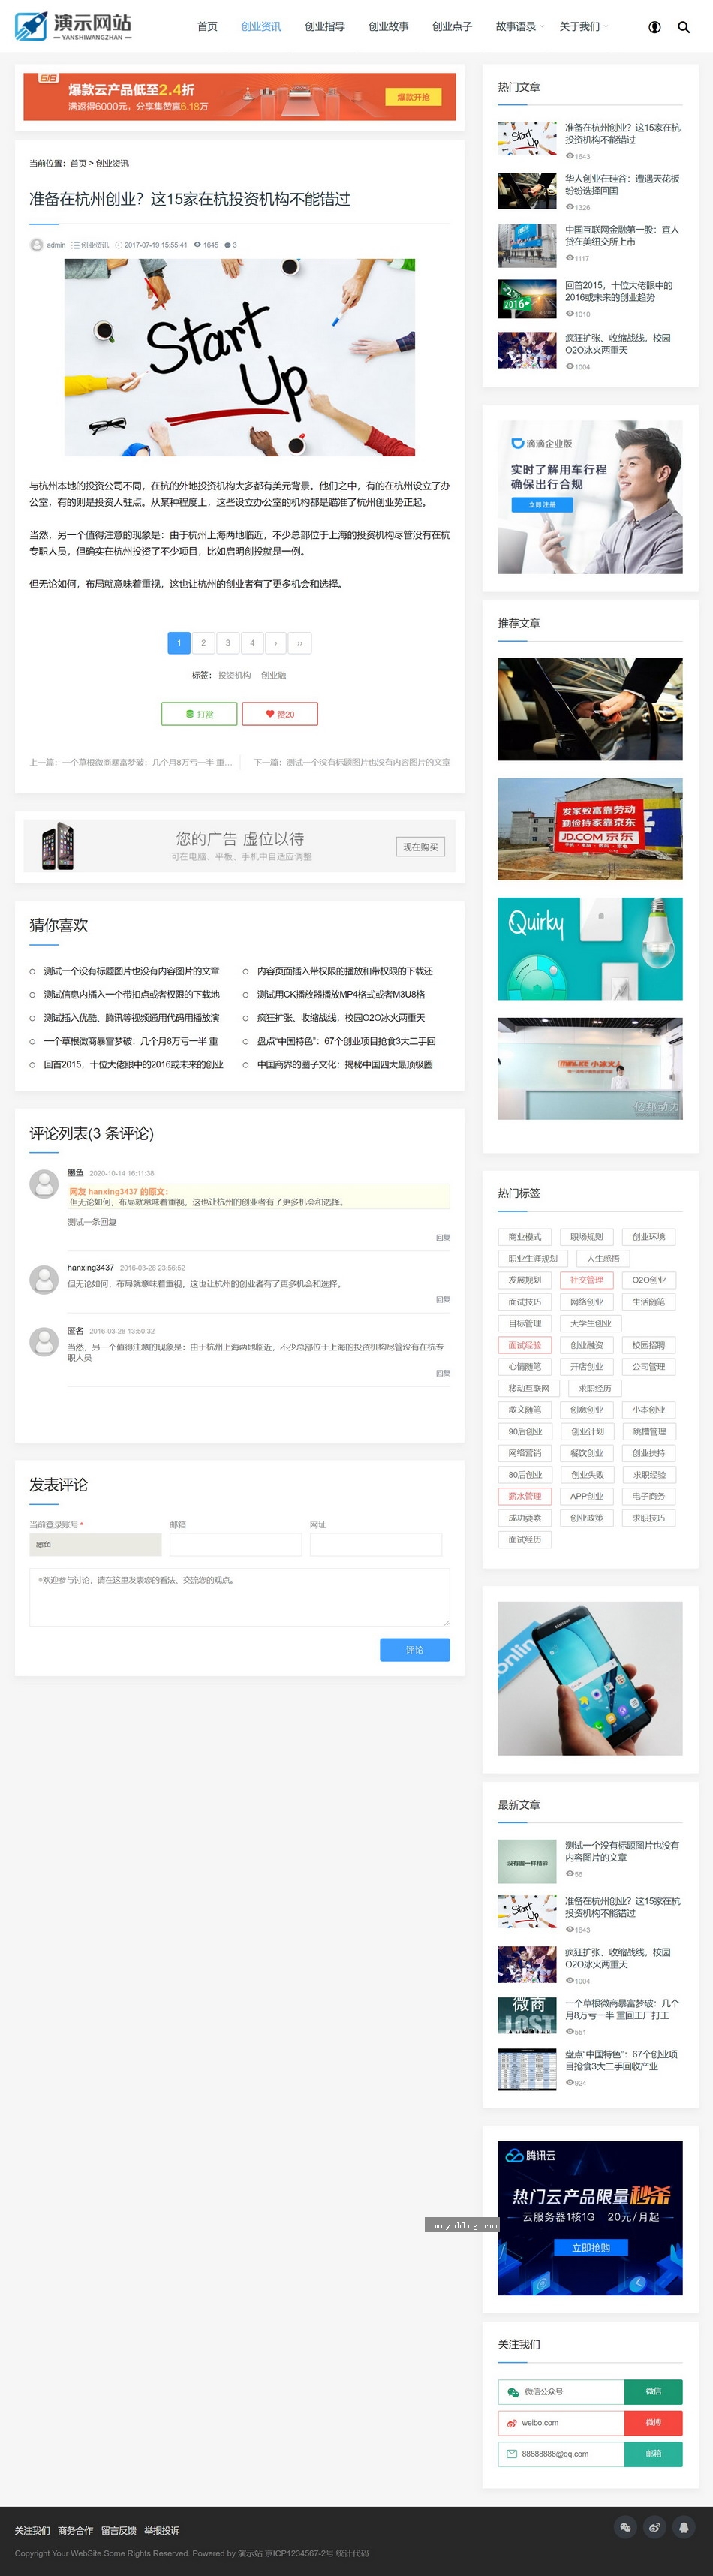Click 首页 in the breadcrumb
This screenshot has height=2576, width=713.
pyautogui.click(x=78, y=163)
